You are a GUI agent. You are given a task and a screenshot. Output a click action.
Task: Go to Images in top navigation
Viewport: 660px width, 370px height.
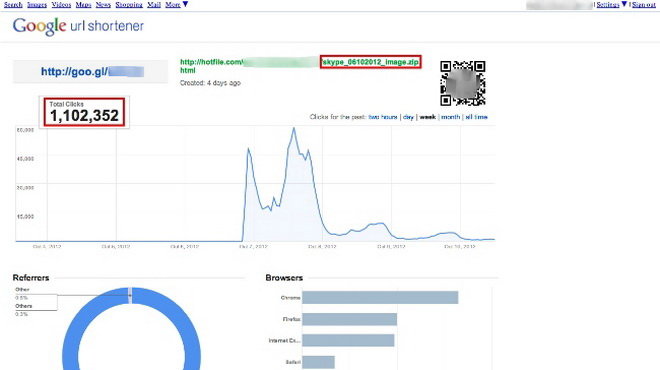tap(37, 5)
